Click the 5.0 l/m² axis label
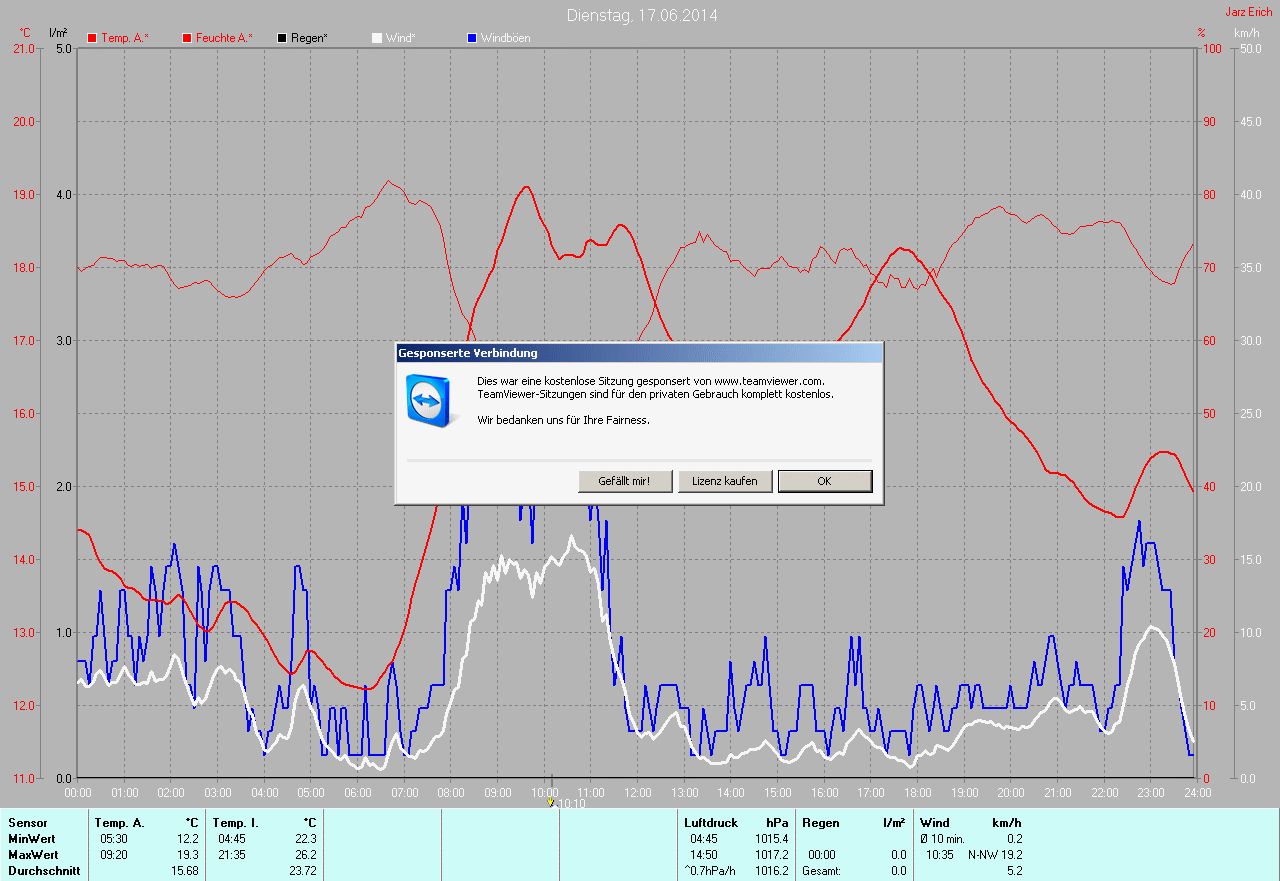Screen dimensions: 1280x881 [x=62, y=49]
